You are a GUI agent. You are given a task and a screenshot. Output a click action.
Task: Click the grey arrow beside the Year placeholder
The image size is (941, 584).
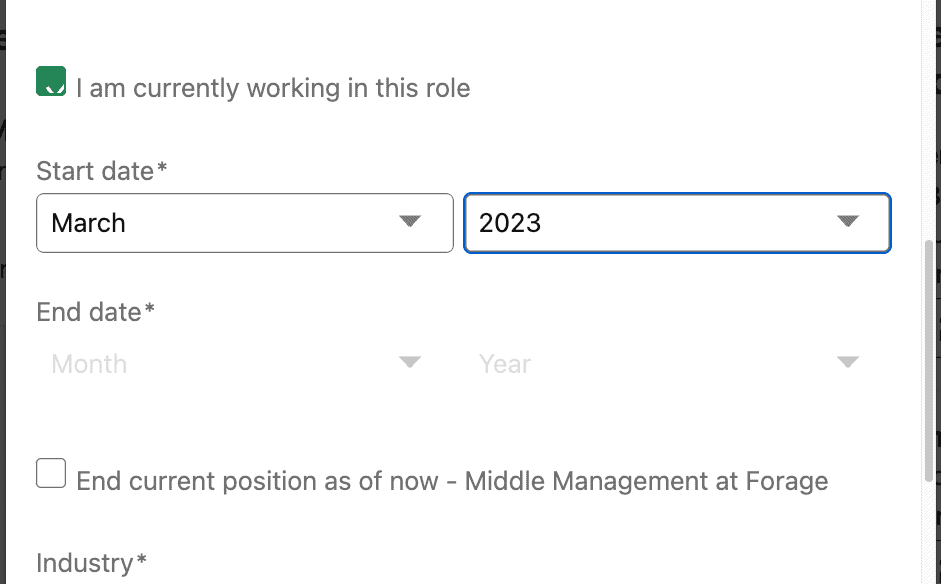point(847,362)
